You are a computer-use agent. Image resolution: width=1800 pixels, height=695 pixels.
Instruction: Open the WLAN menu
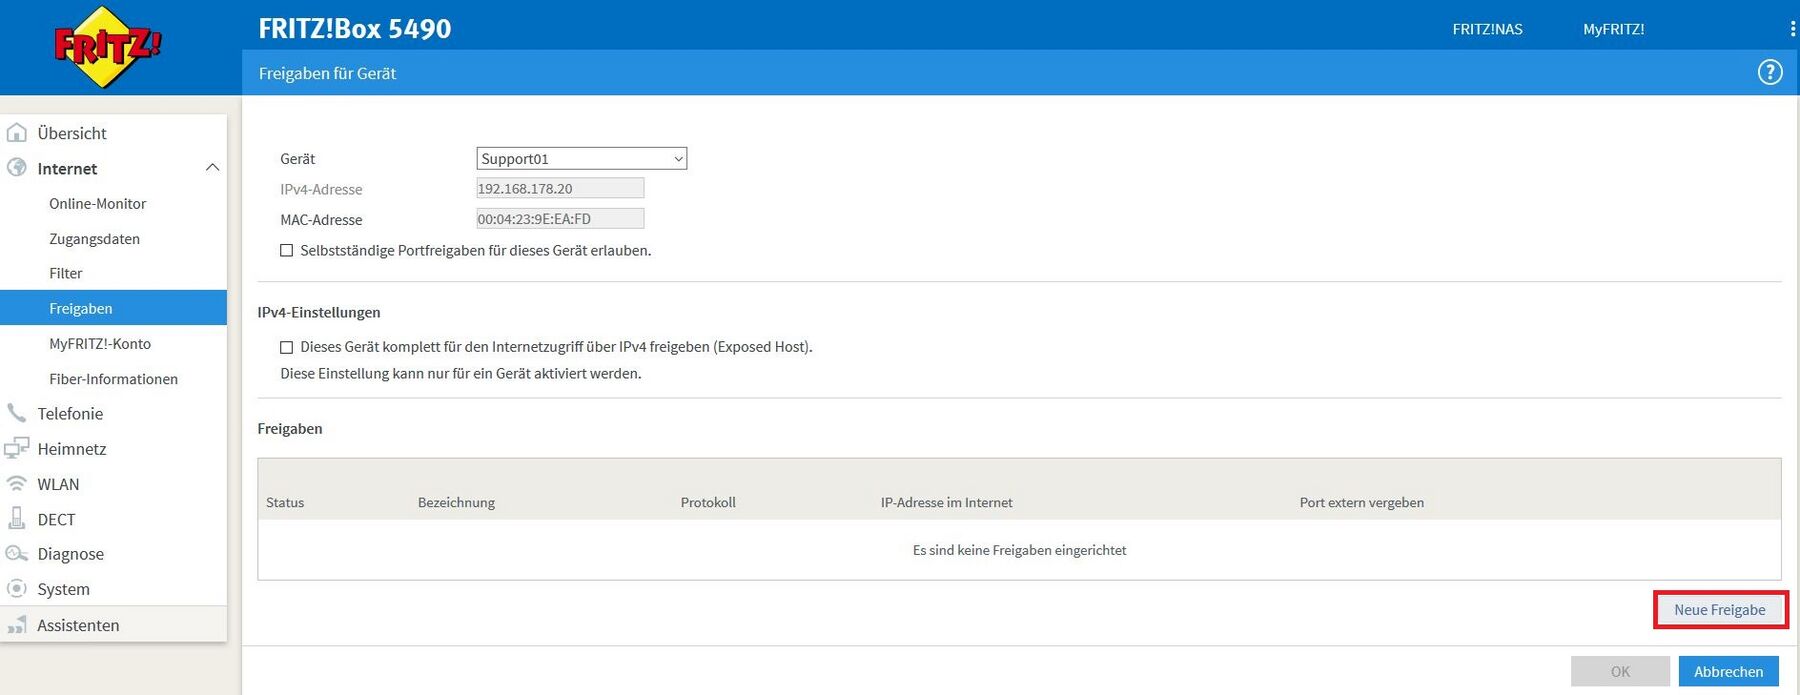(x=58, y=484)
